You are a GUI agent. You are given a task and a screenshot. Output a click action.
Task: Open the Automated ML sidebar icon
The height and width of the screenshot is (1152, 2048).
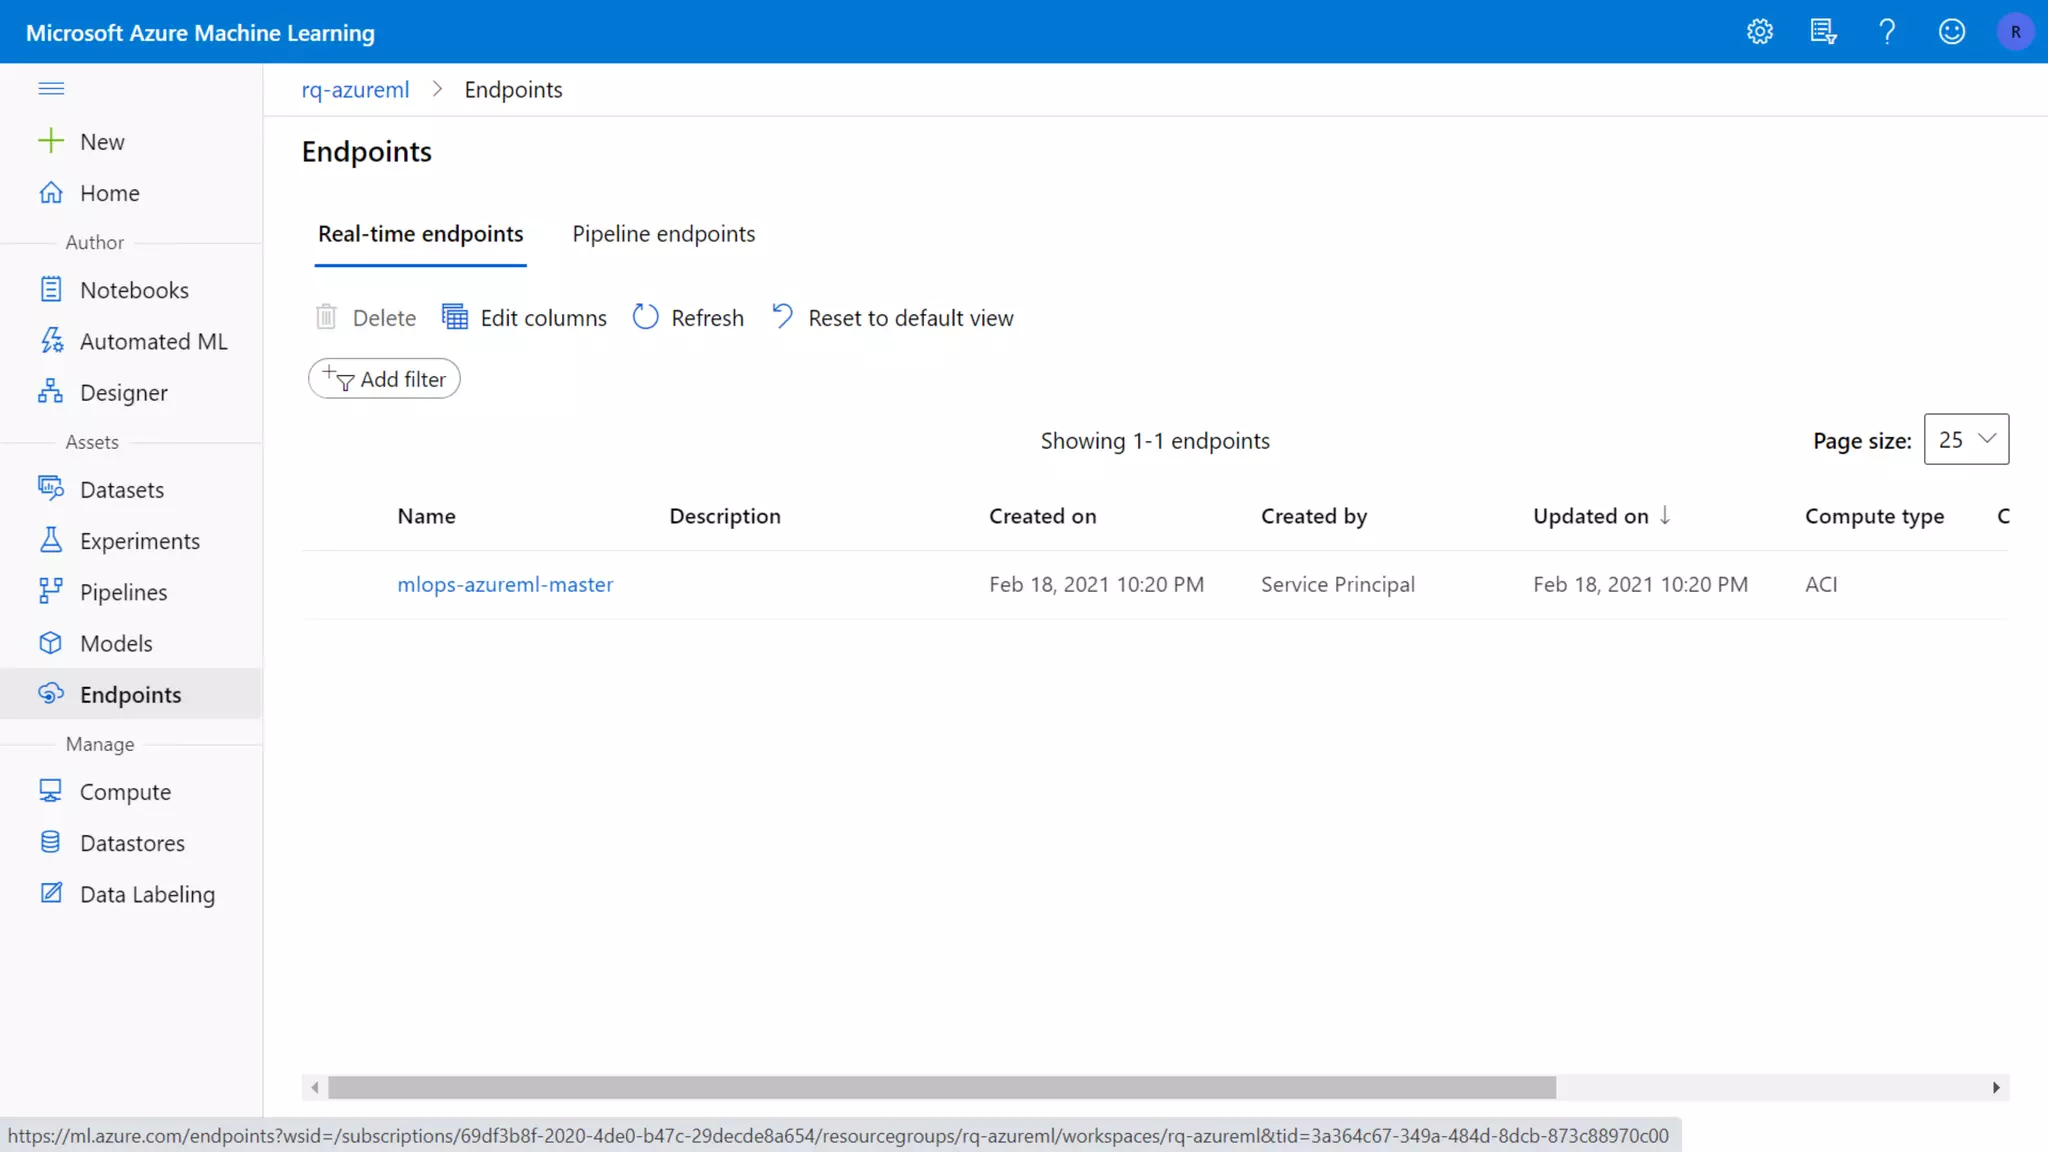point(51,341)
